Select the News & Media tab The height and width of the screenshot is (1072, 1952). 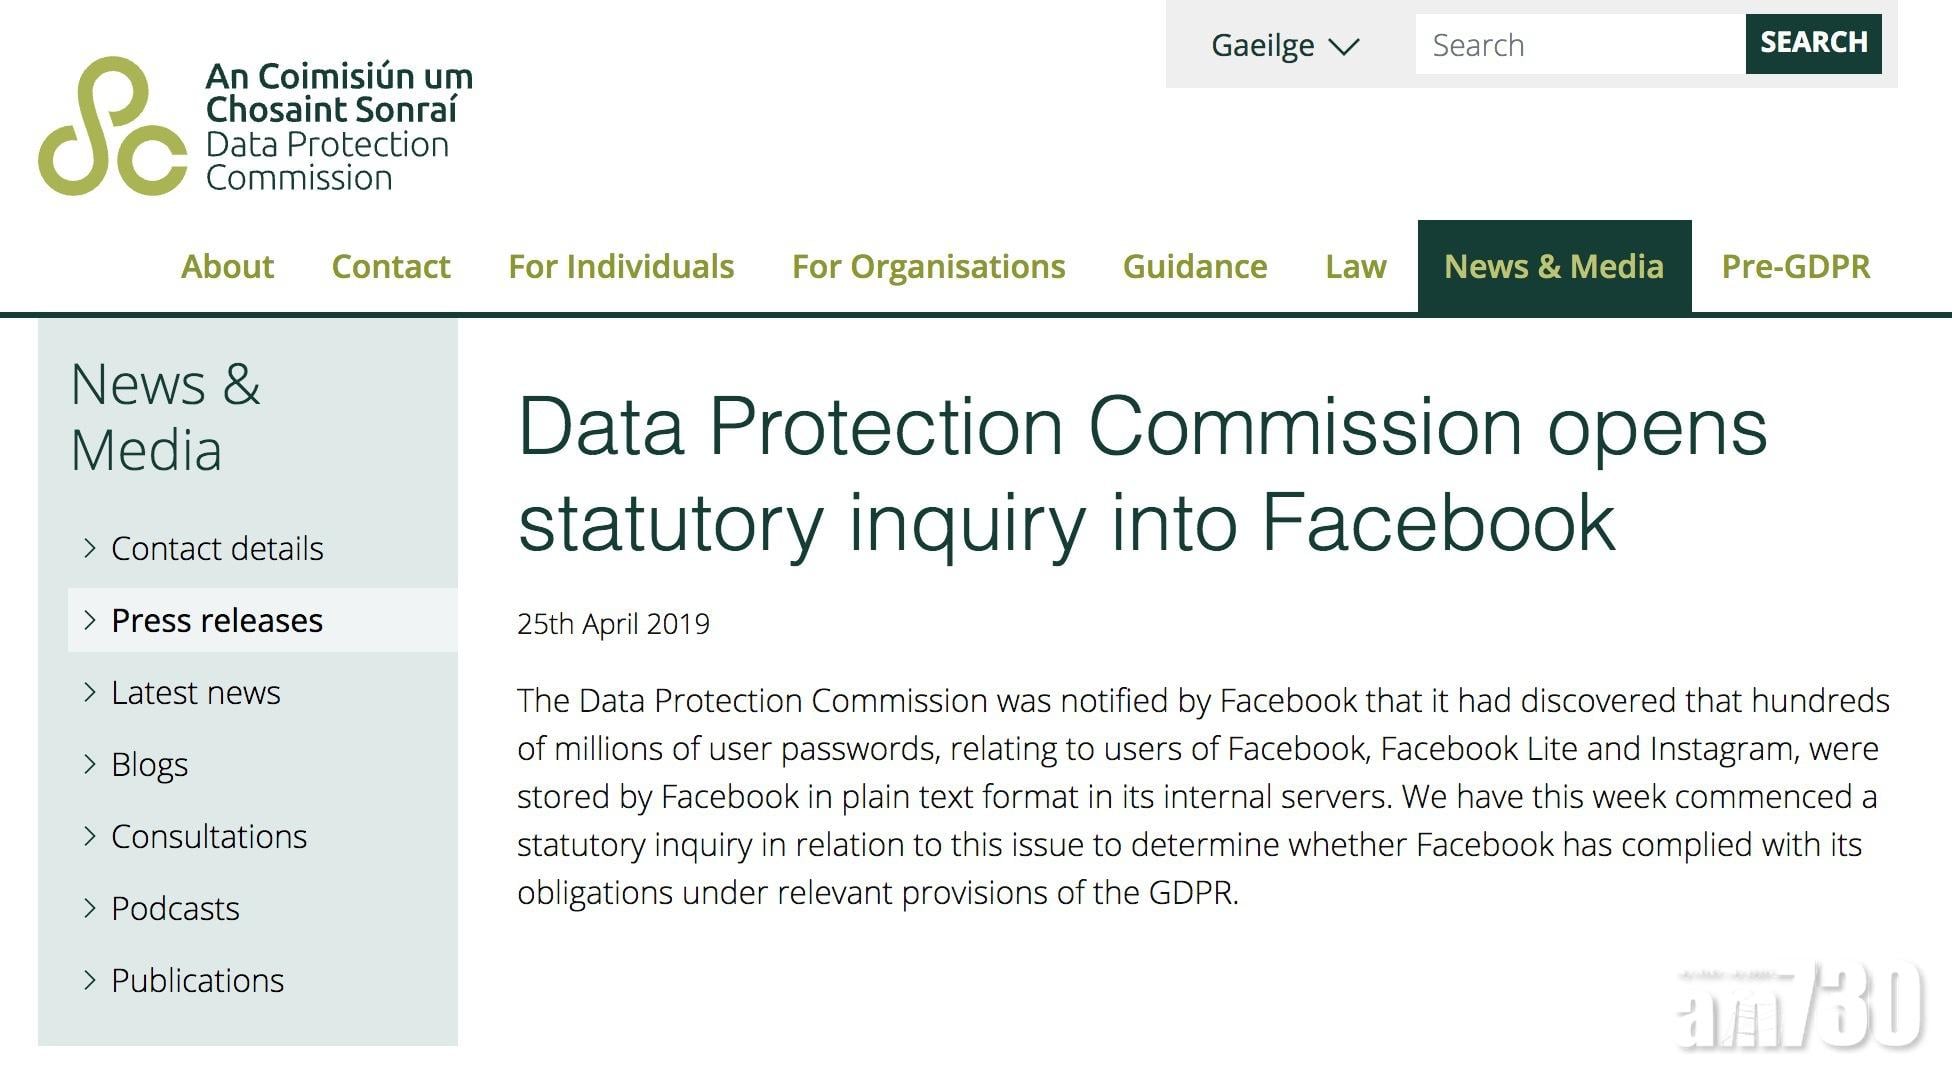[1554, 266]
